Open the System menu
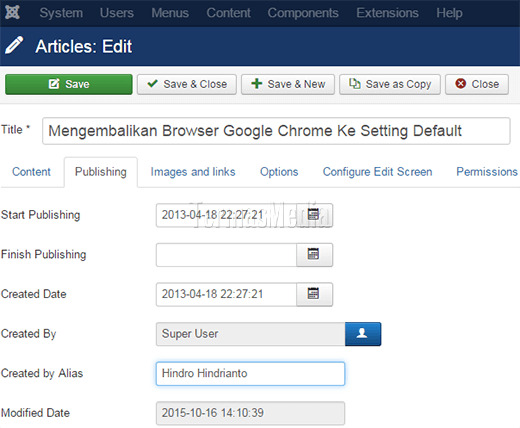This screenshot has width=520, height=428. coord(61,13)
